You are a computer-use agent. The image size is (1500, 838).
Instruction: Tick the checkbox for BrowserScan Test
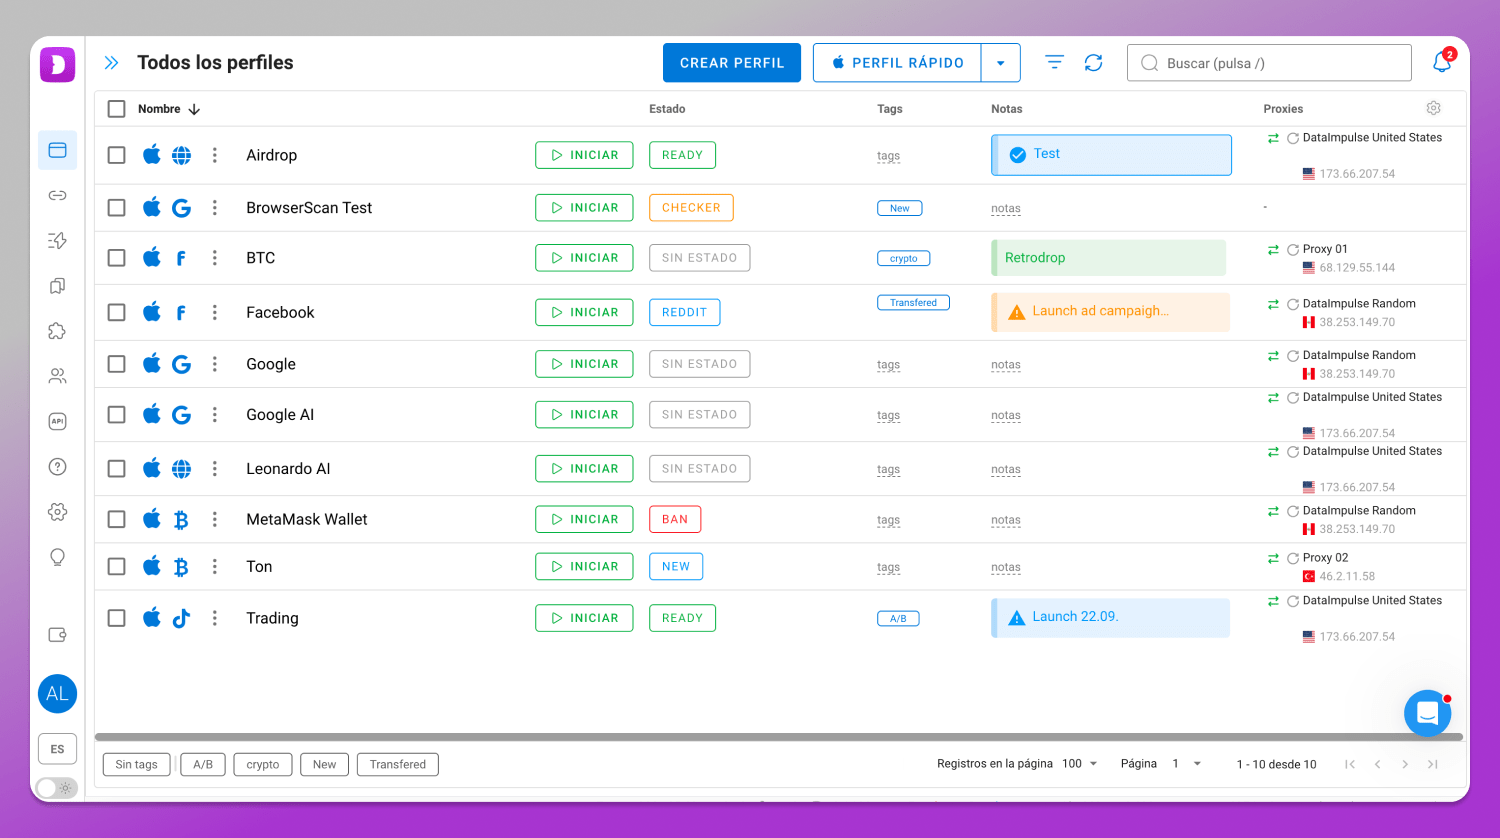pyautogui.click(x=117, y=208)
